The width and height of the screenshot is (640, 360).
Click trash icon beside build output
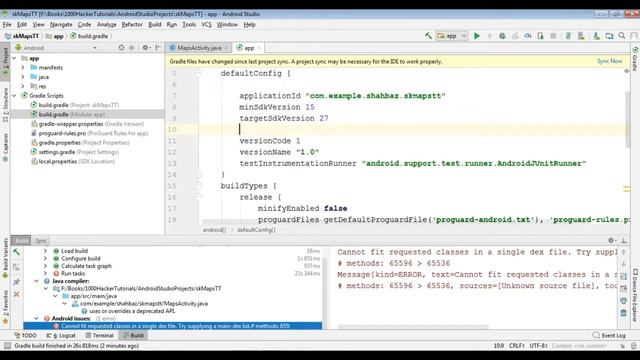pos(624,313)
